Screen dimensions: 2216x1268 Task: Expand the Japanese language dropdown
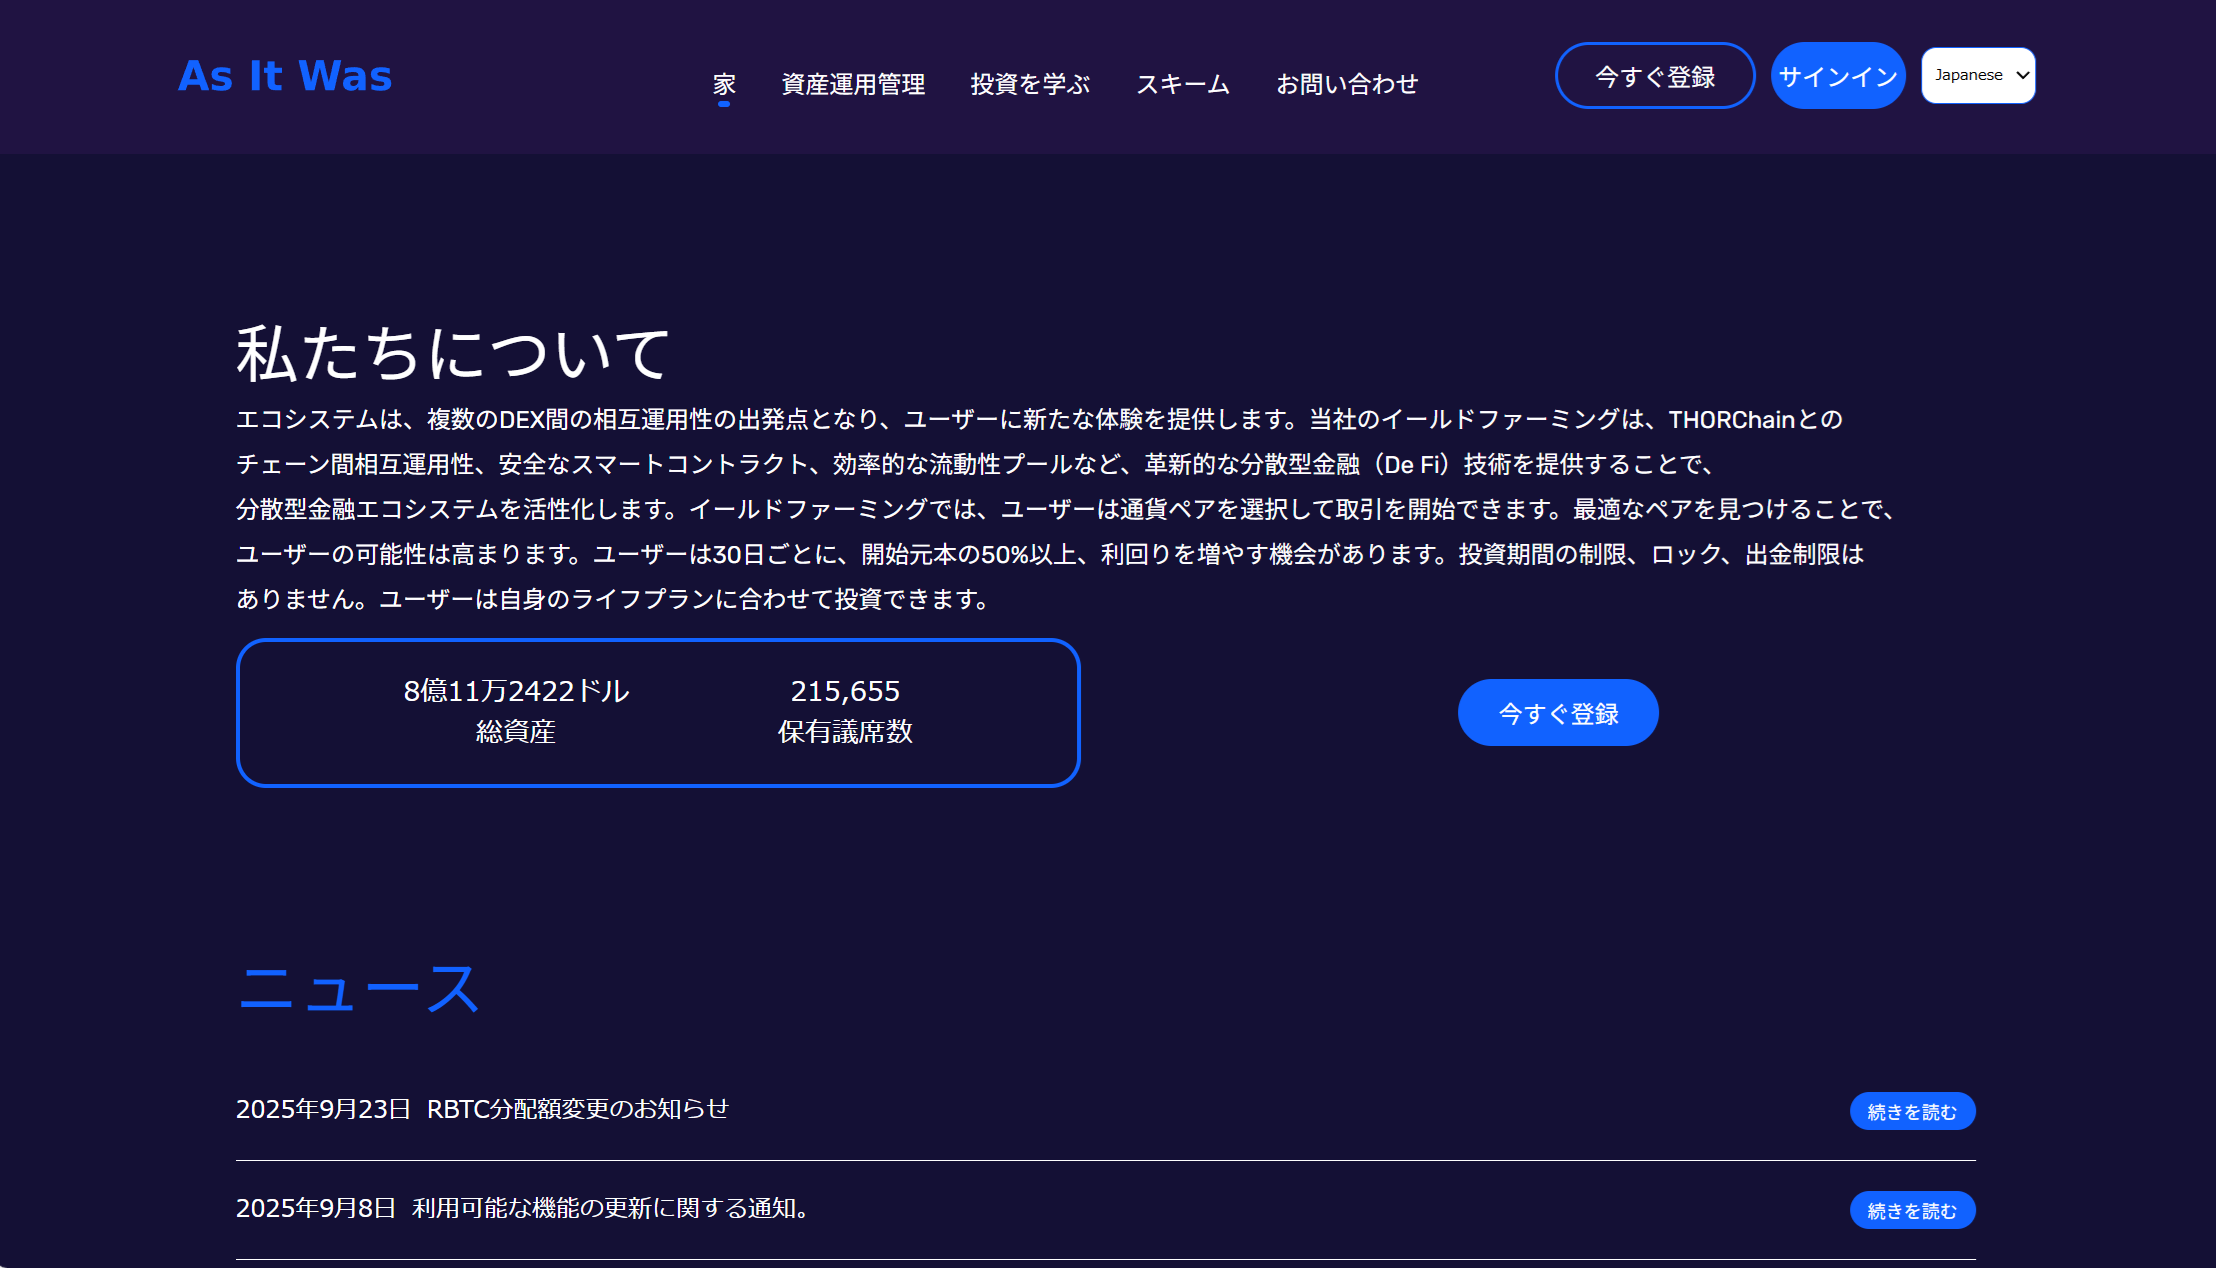1978,75
